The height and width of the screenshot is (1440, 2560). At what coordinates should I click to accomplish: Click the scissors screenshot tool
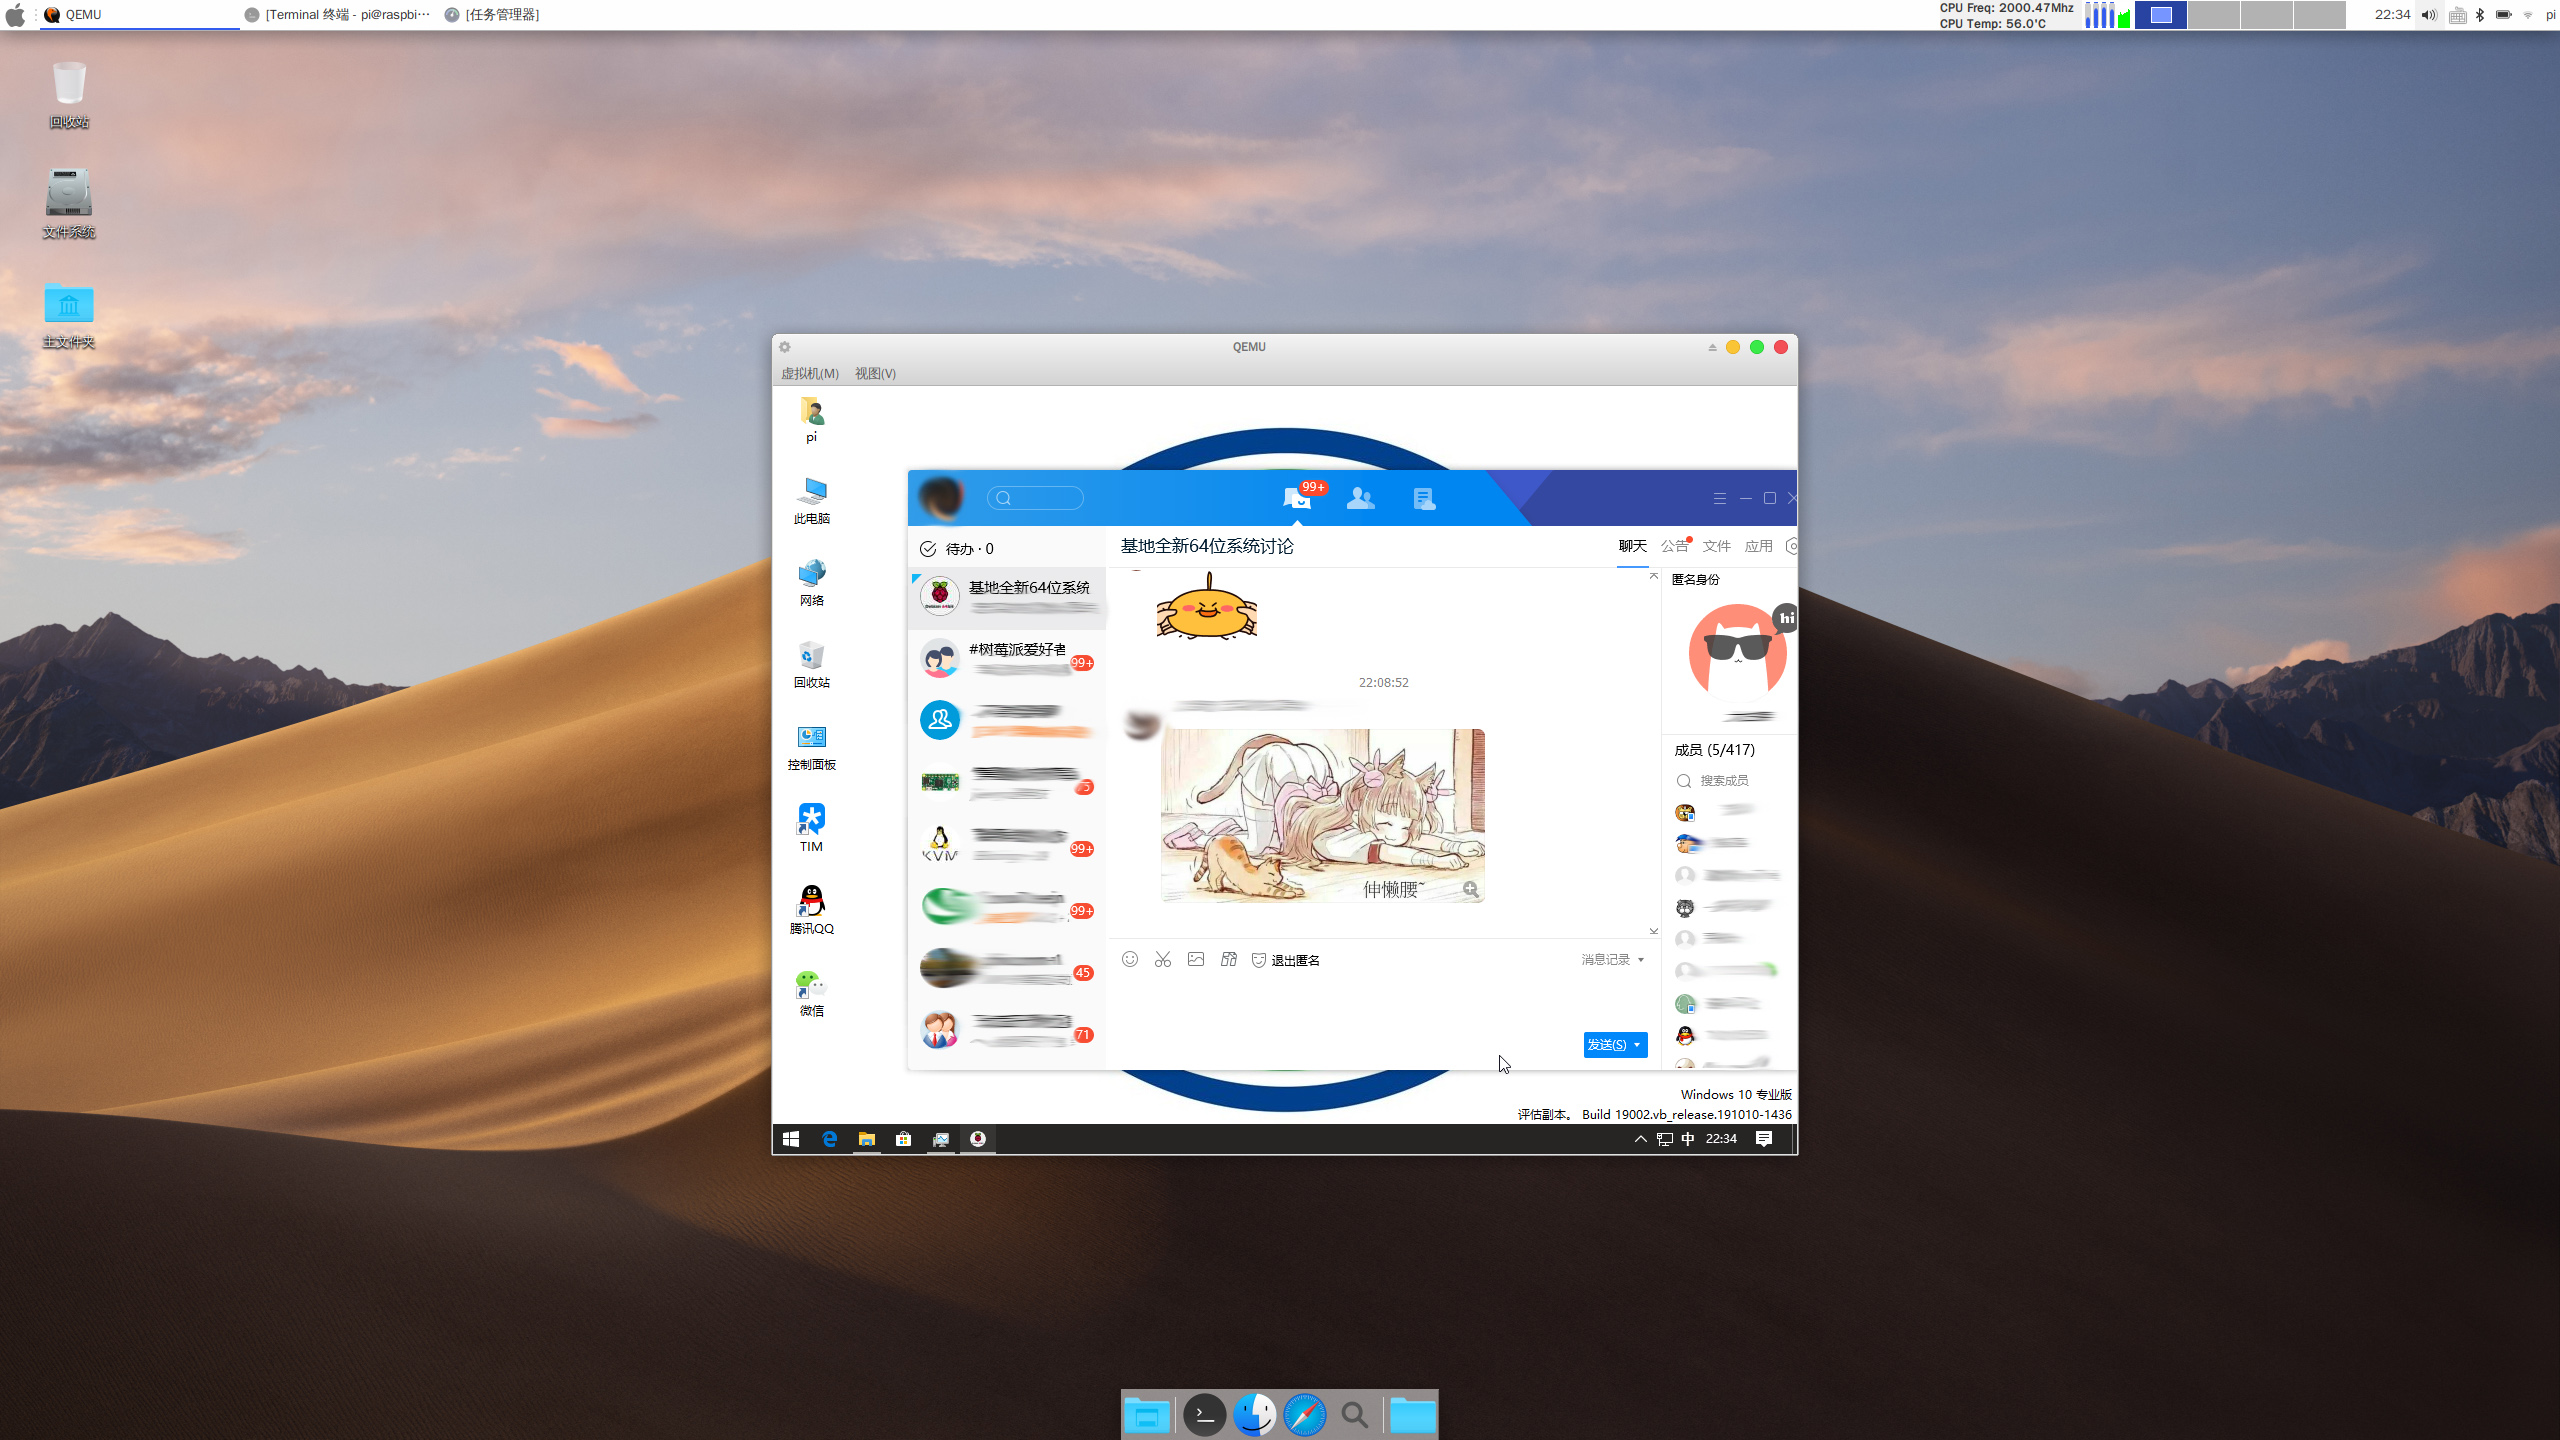(x=1162, y=959)
